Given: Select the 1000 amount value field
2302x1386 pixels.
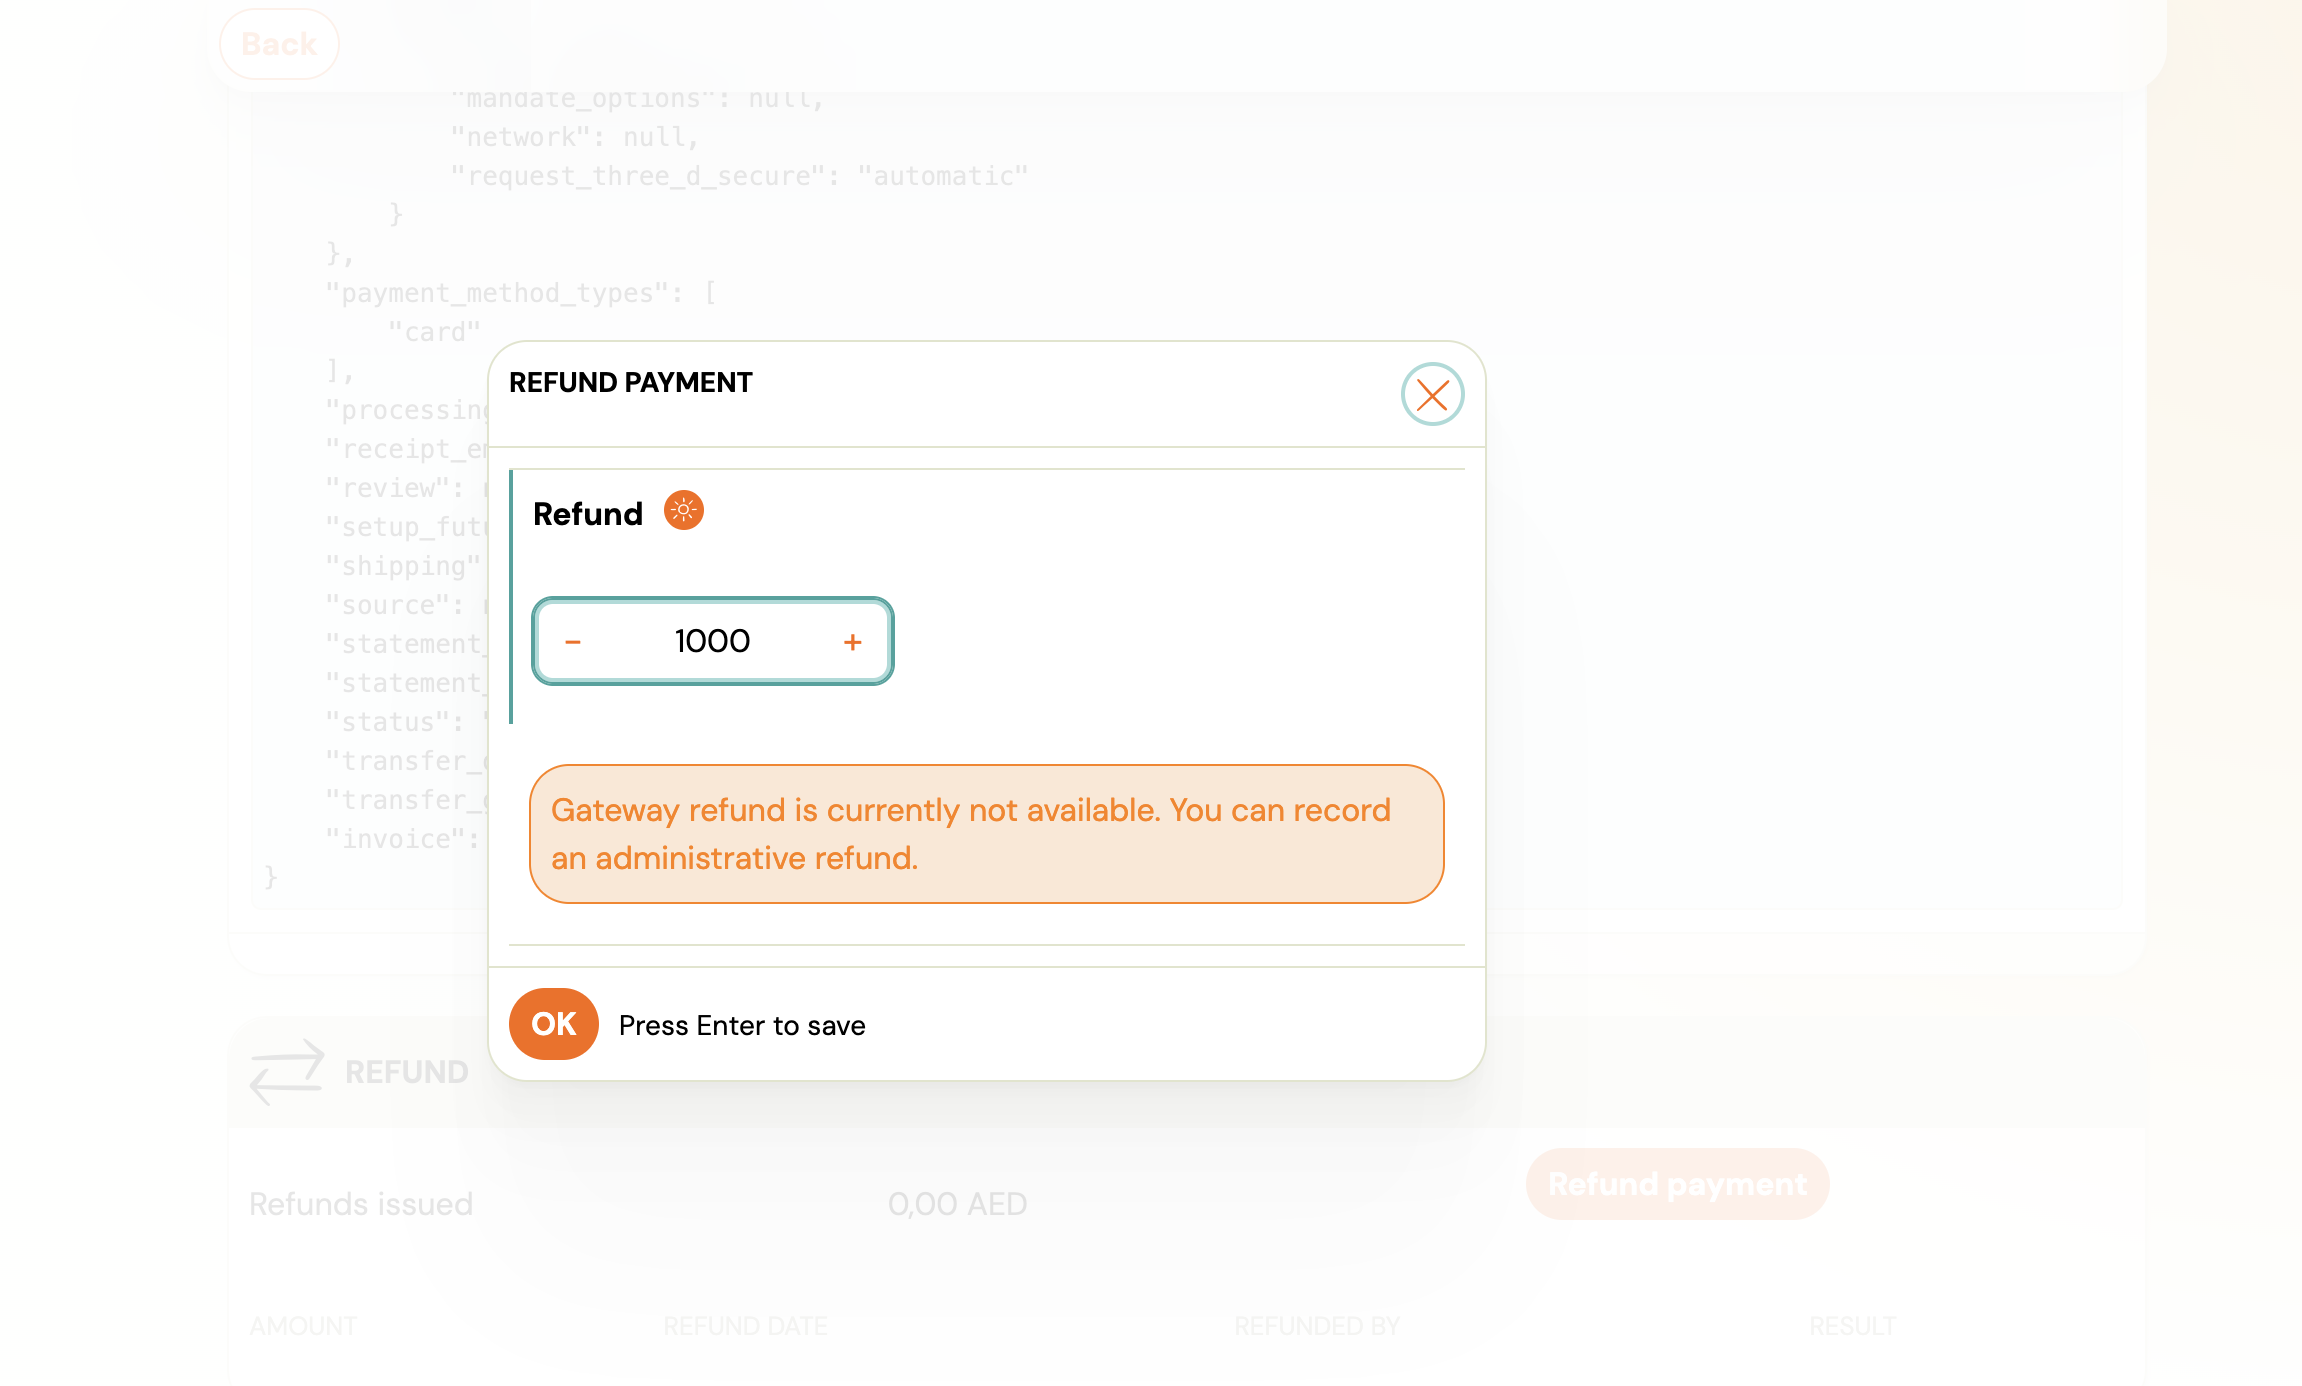Looking at the screenshot, I should (712, 641).
